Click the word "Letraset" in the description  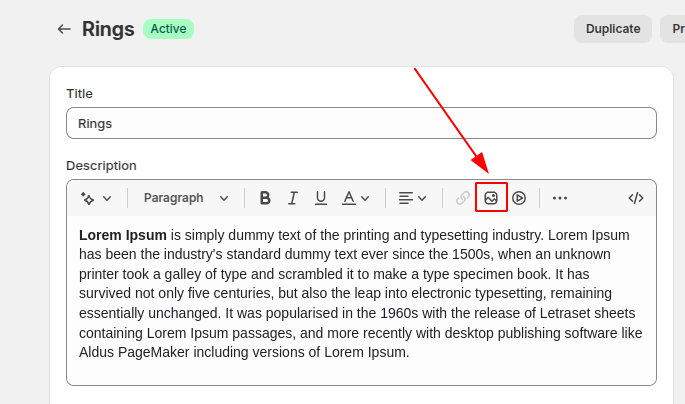click(566, 313)
